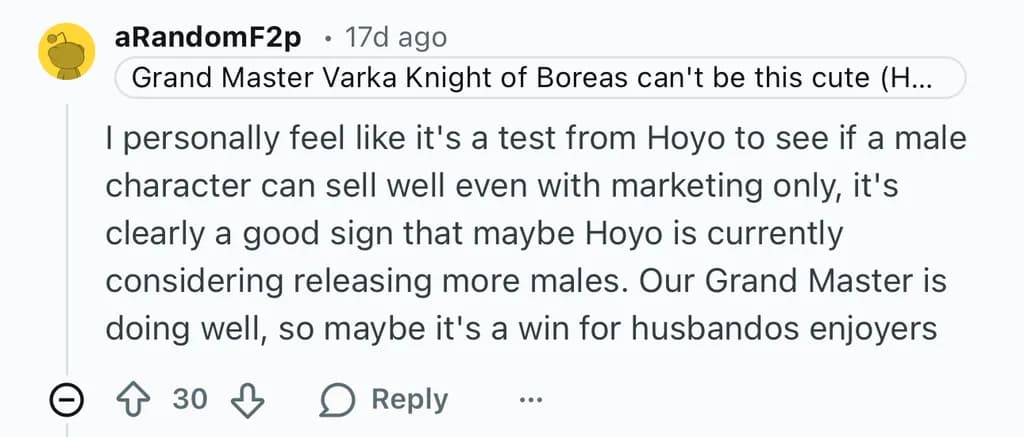Click the truncated '(H...' end of the flair

906,78
